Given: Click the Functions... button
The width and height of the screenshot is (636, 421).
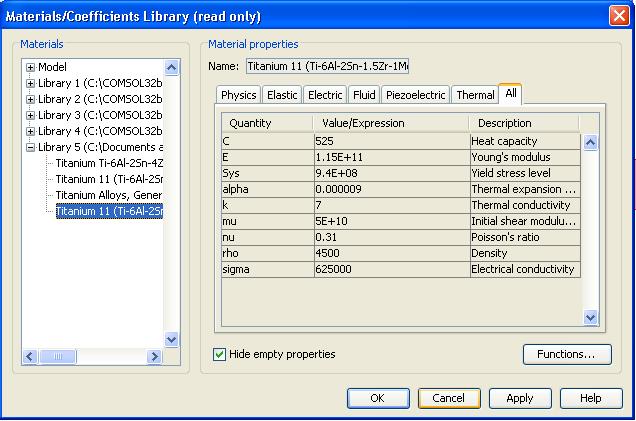Looking at the screenshot, I should coord(567,354).
